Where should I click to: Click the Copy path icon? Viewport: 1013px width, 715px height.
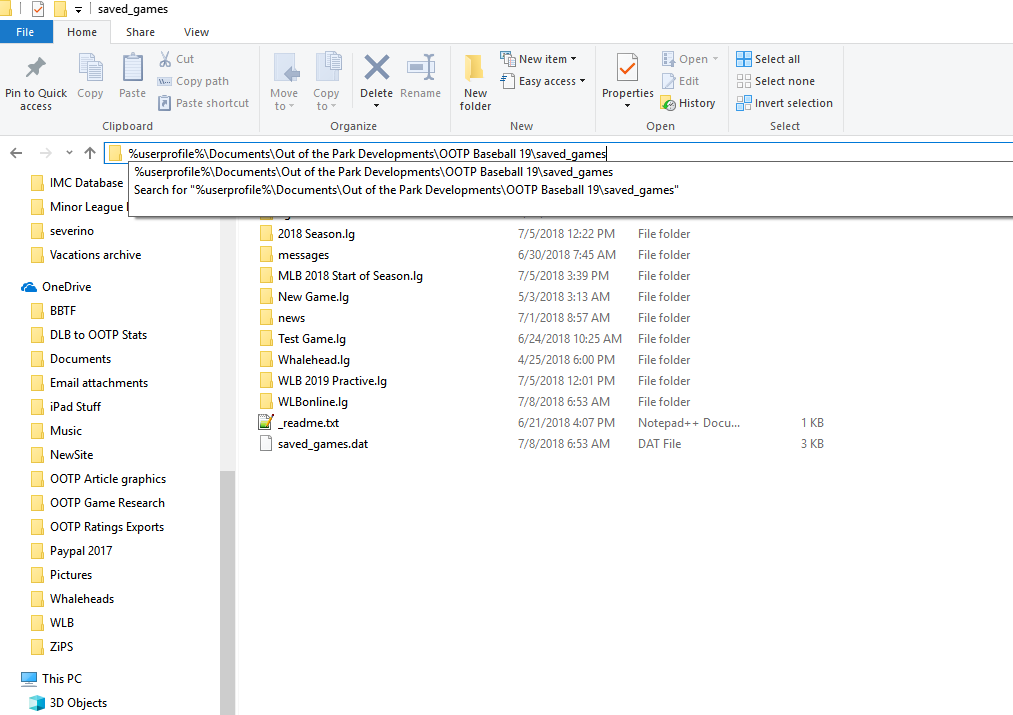tap(165, 81)
